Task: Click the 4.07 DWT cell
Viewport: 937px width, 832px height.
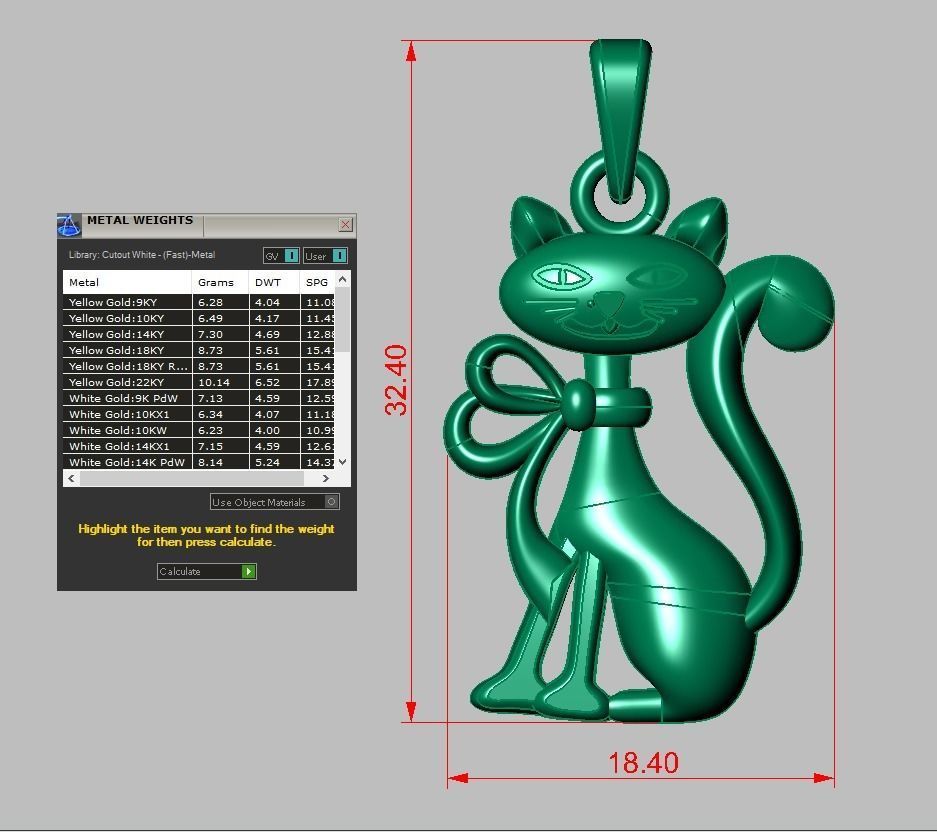Action: tap(274, 414)
